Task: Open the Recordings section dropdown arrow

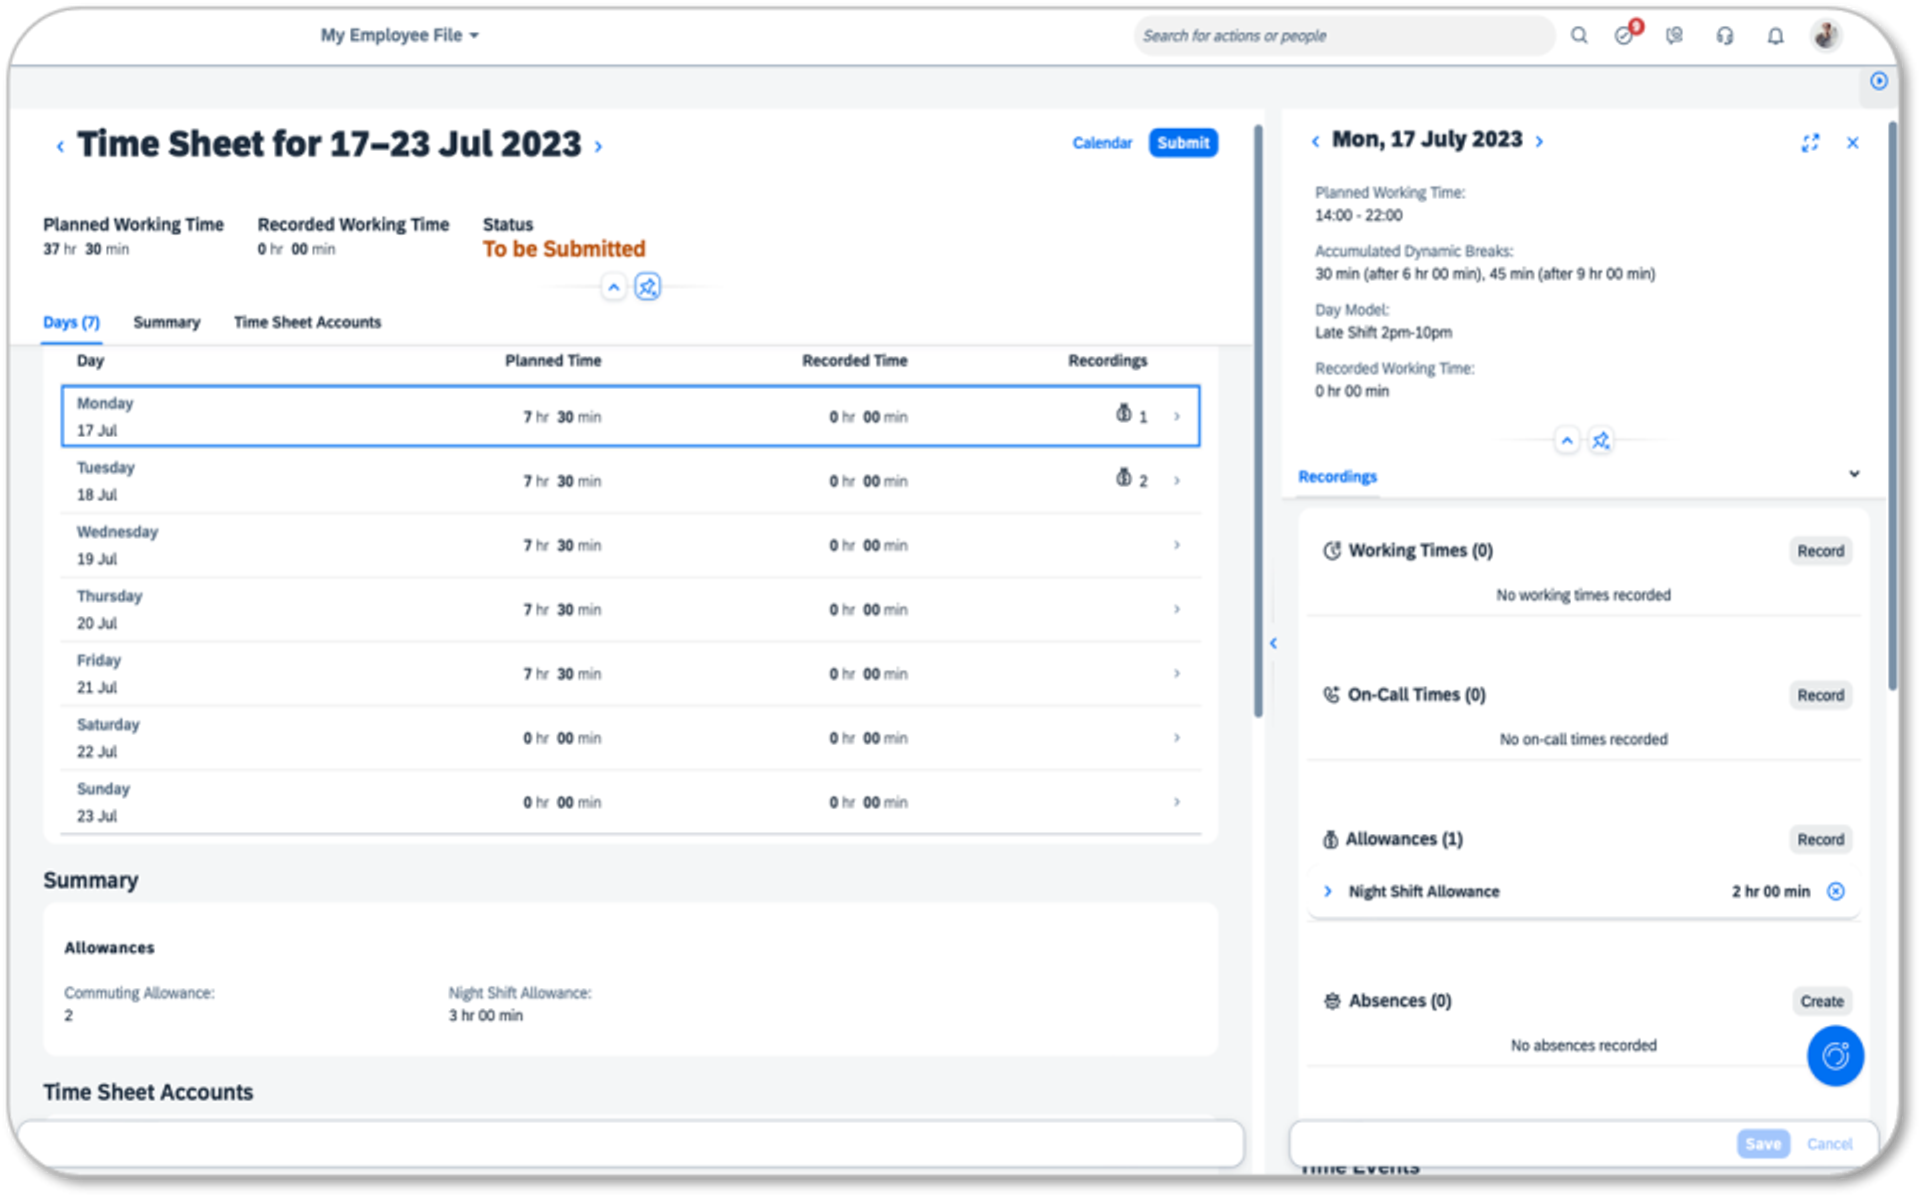Action: pyautogui.click(x=1854, y=474)
